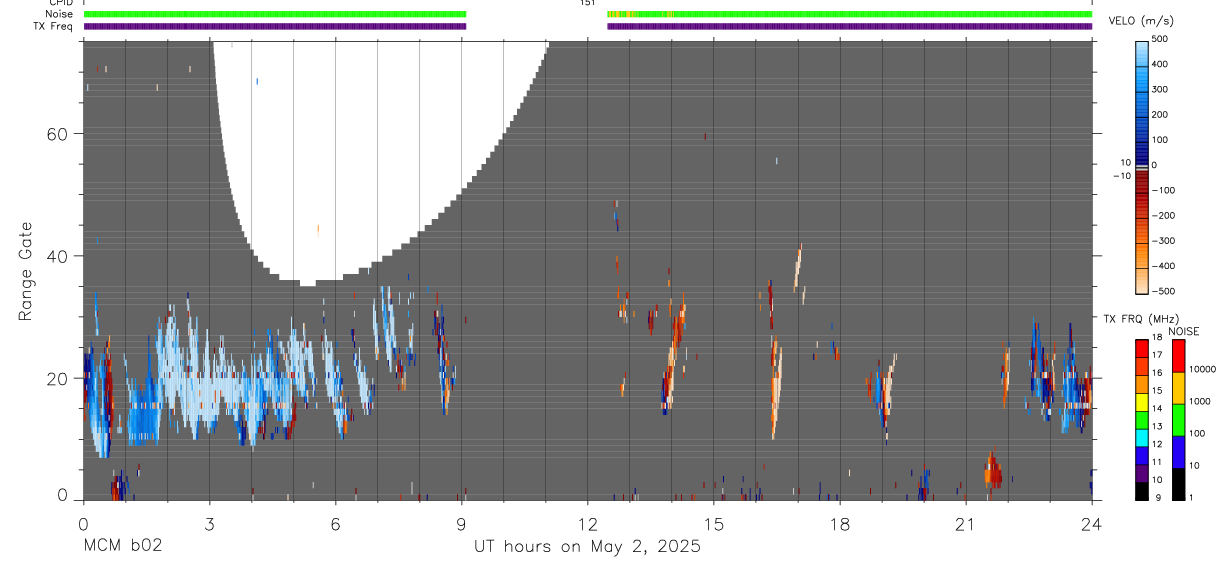This screenshot has width=1228, height=567.
Task: Click the '151' CPID value above the plot
Action: pos(588,3)
